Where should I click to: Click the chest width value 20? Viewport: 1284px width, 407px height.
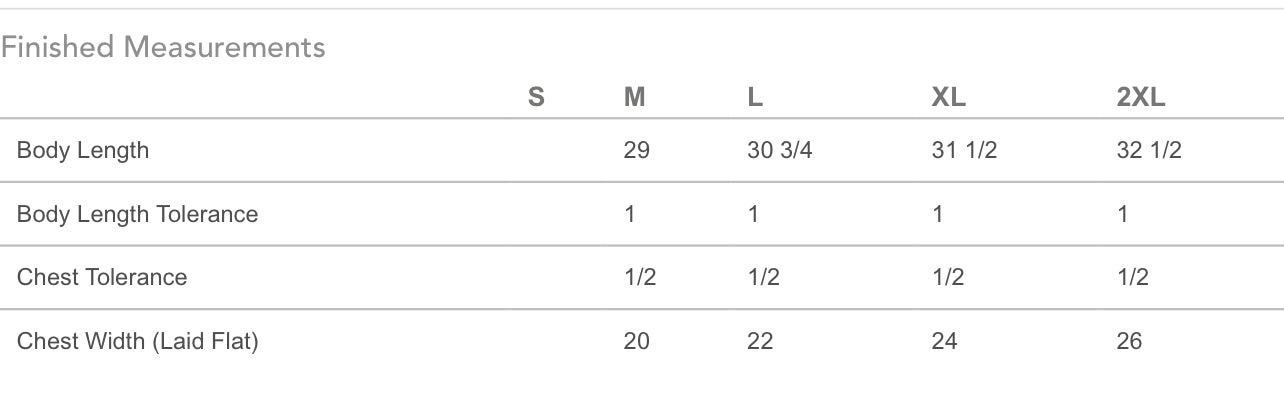point(636,341)
